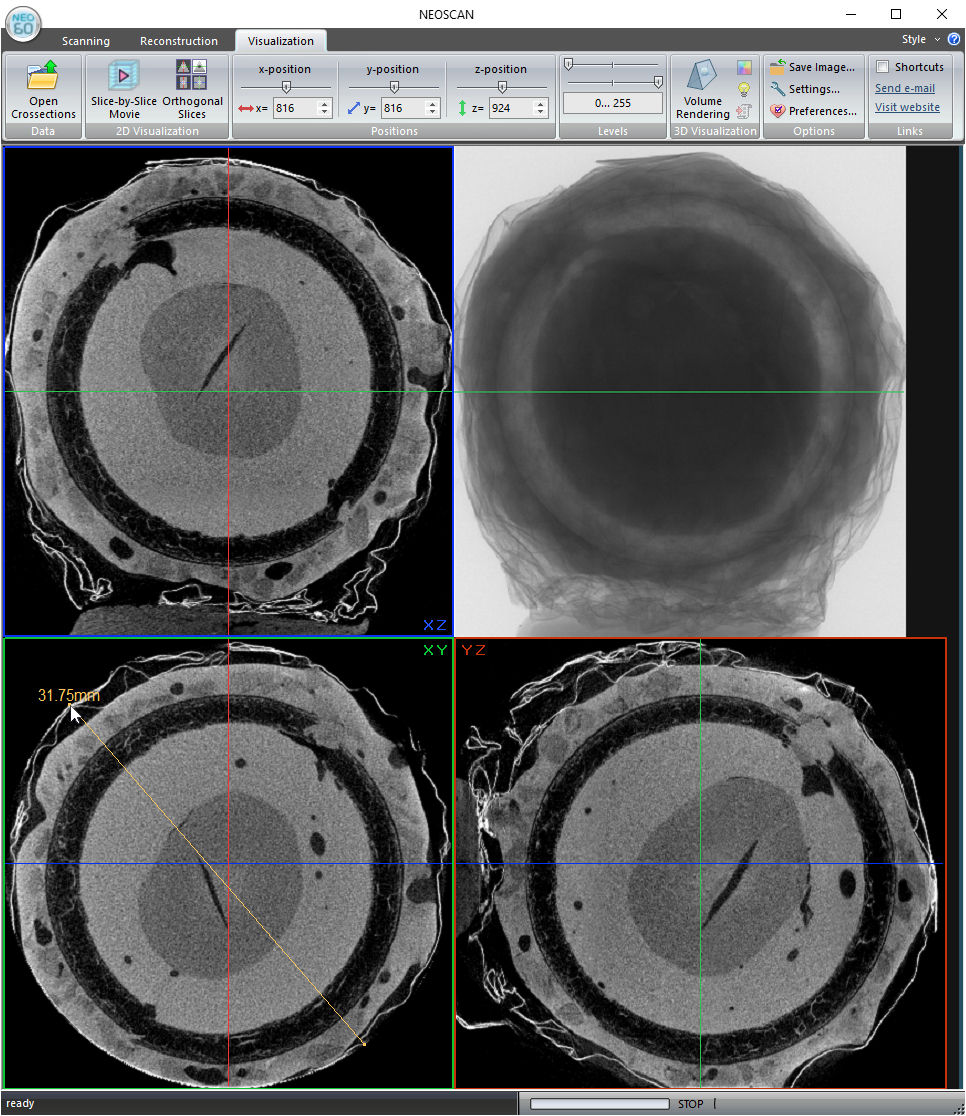
Task: Click the color palette icon in 3D Visualization
Action: [744, 68]
